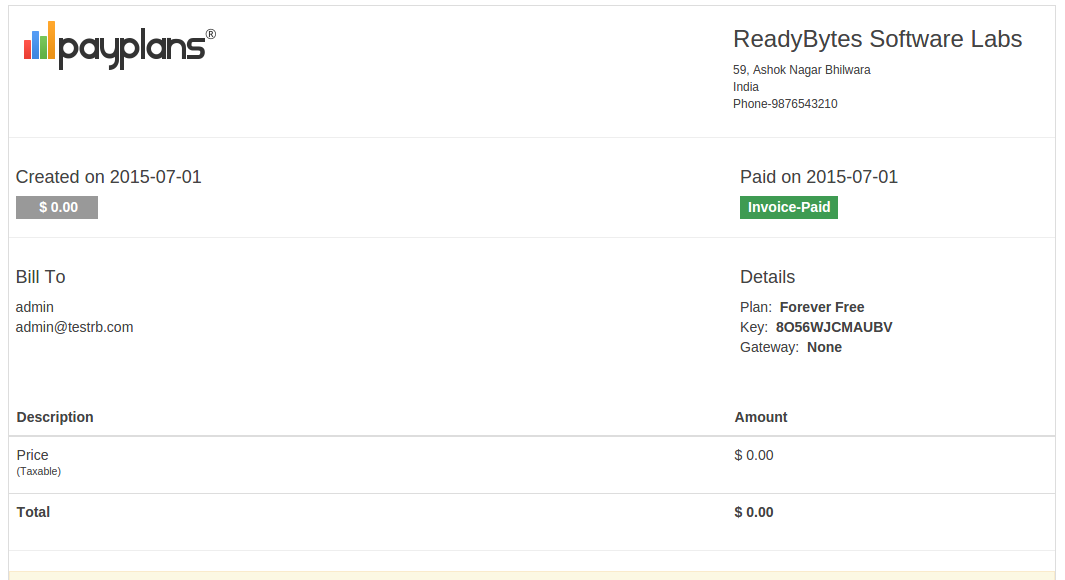Click the green Invoice-Paid badge
1065x580 pixels.
[x=789, y=207]
